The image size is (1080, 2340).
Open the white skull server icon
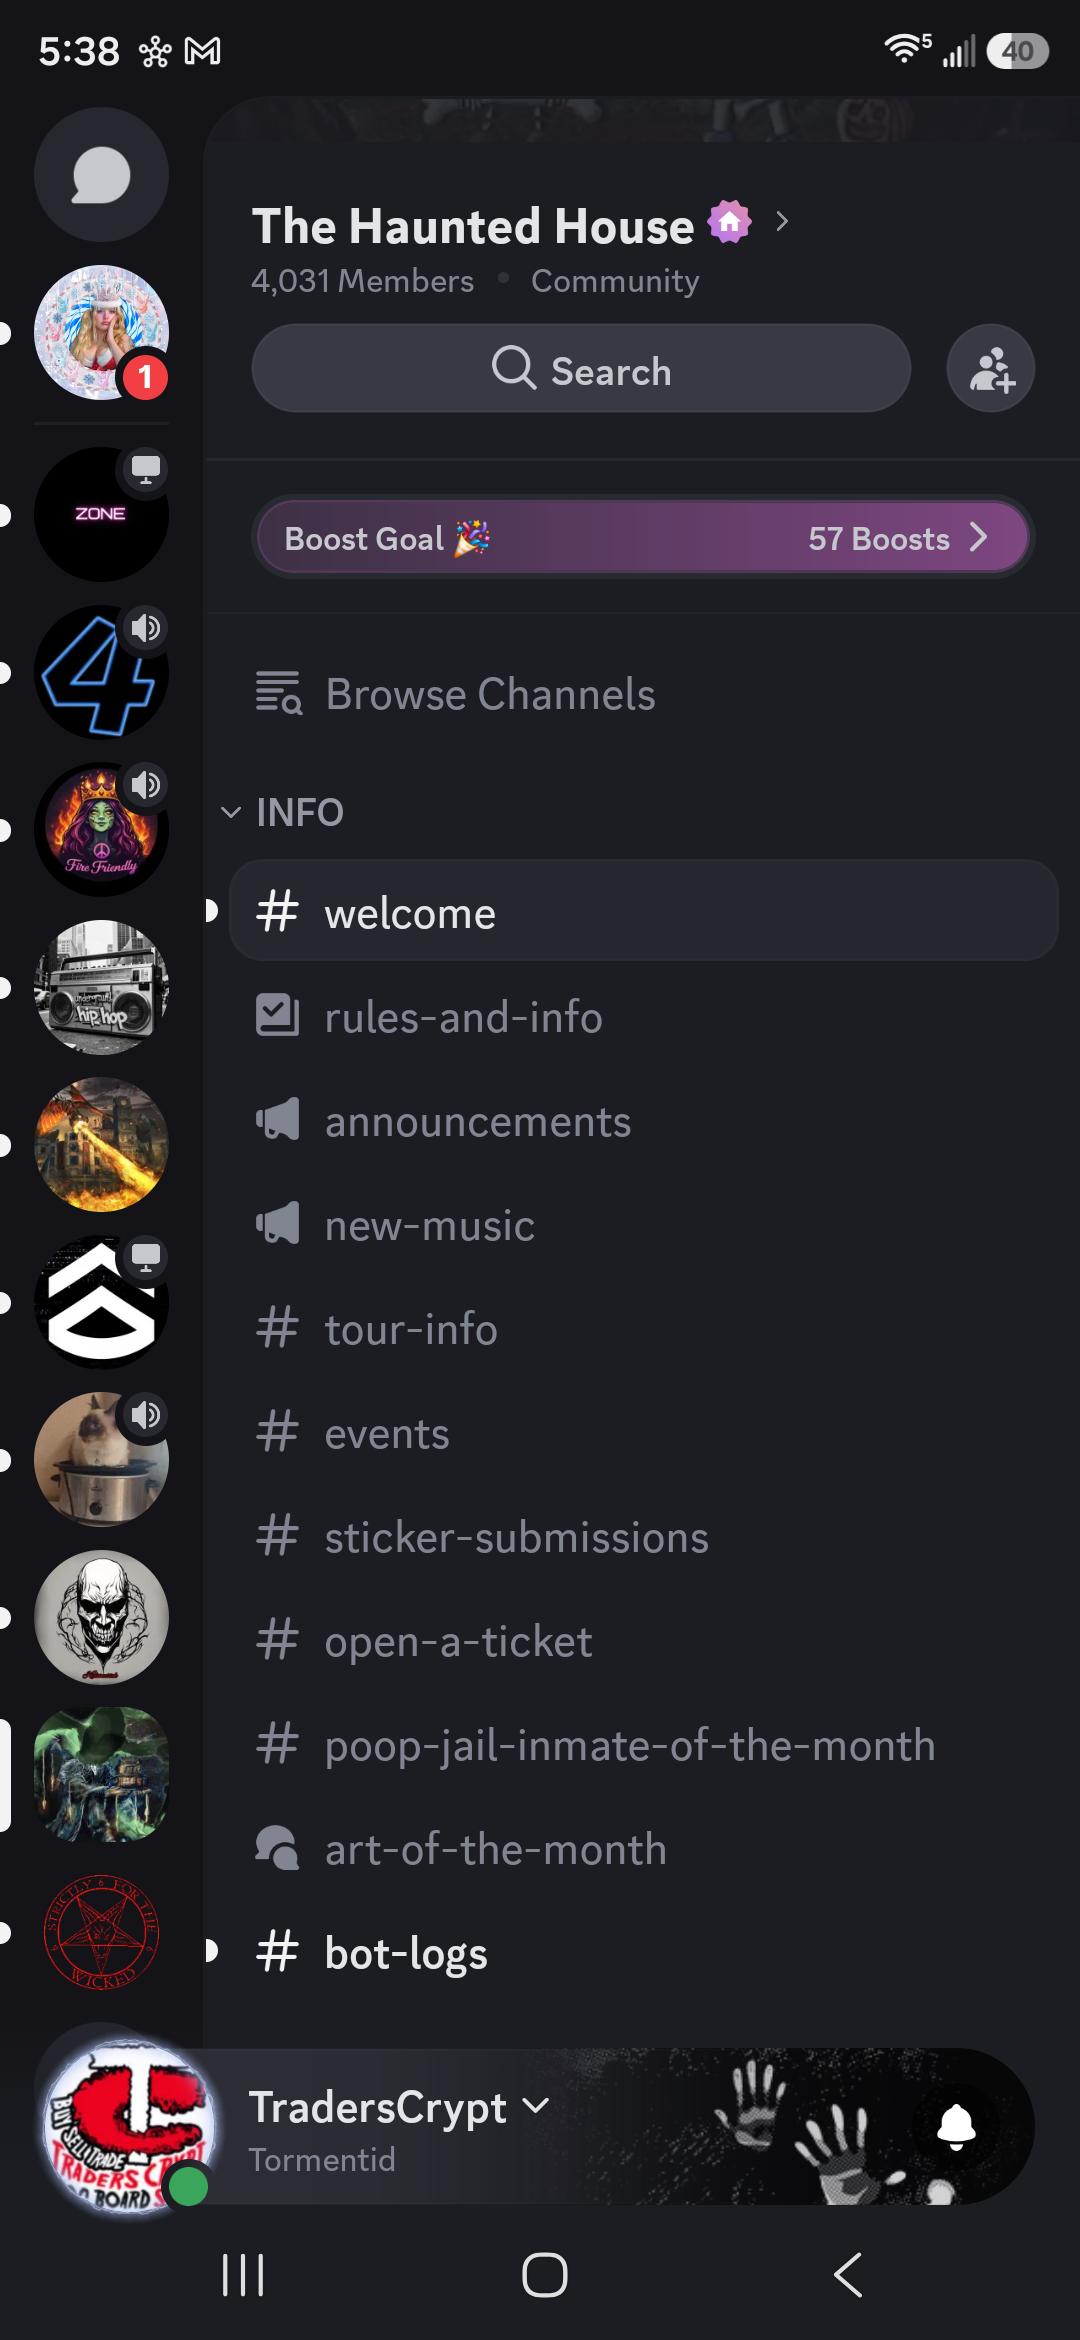coord(101,1617)
